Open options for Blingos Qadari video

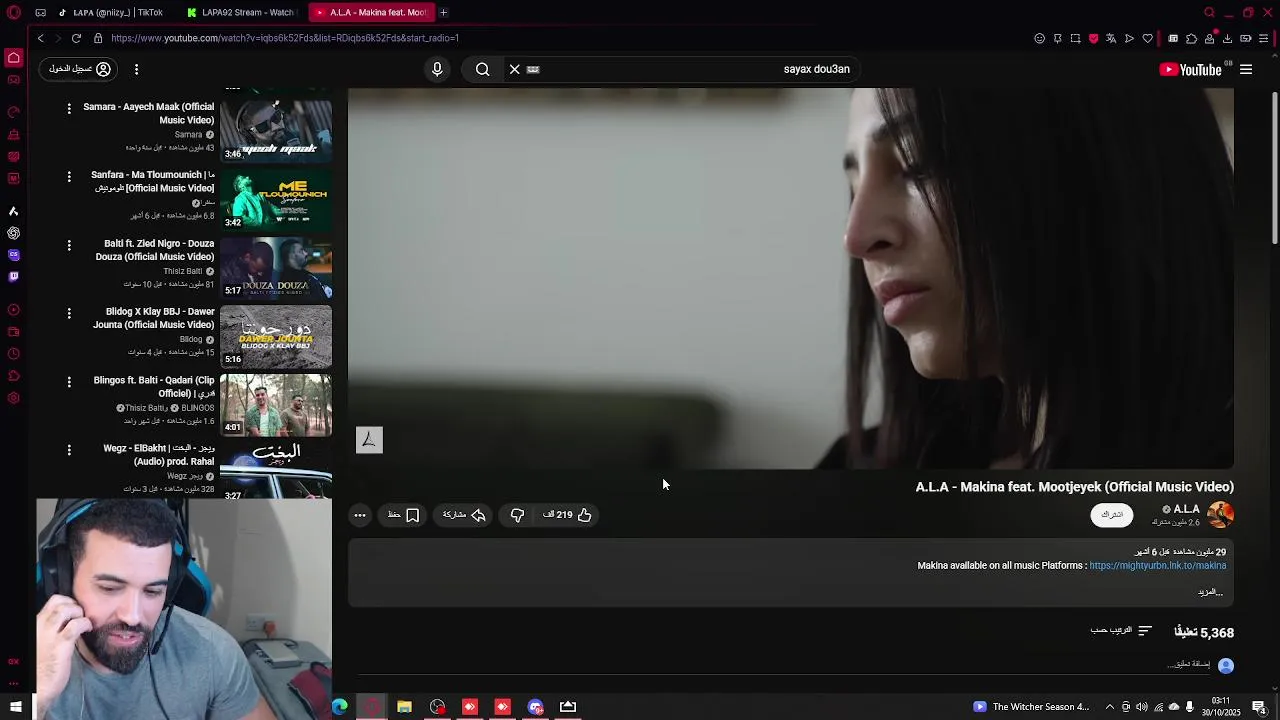pos(69,381)
